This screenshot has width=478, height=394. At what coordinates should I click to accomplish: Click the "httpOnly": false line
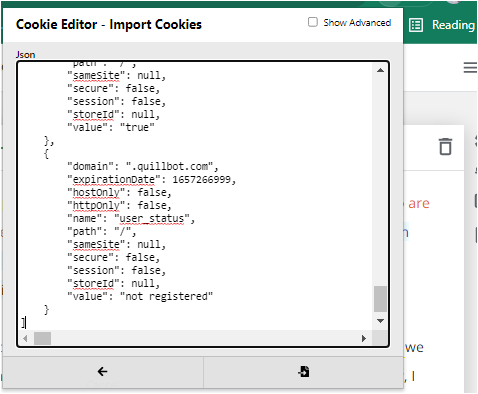(120, 206)
